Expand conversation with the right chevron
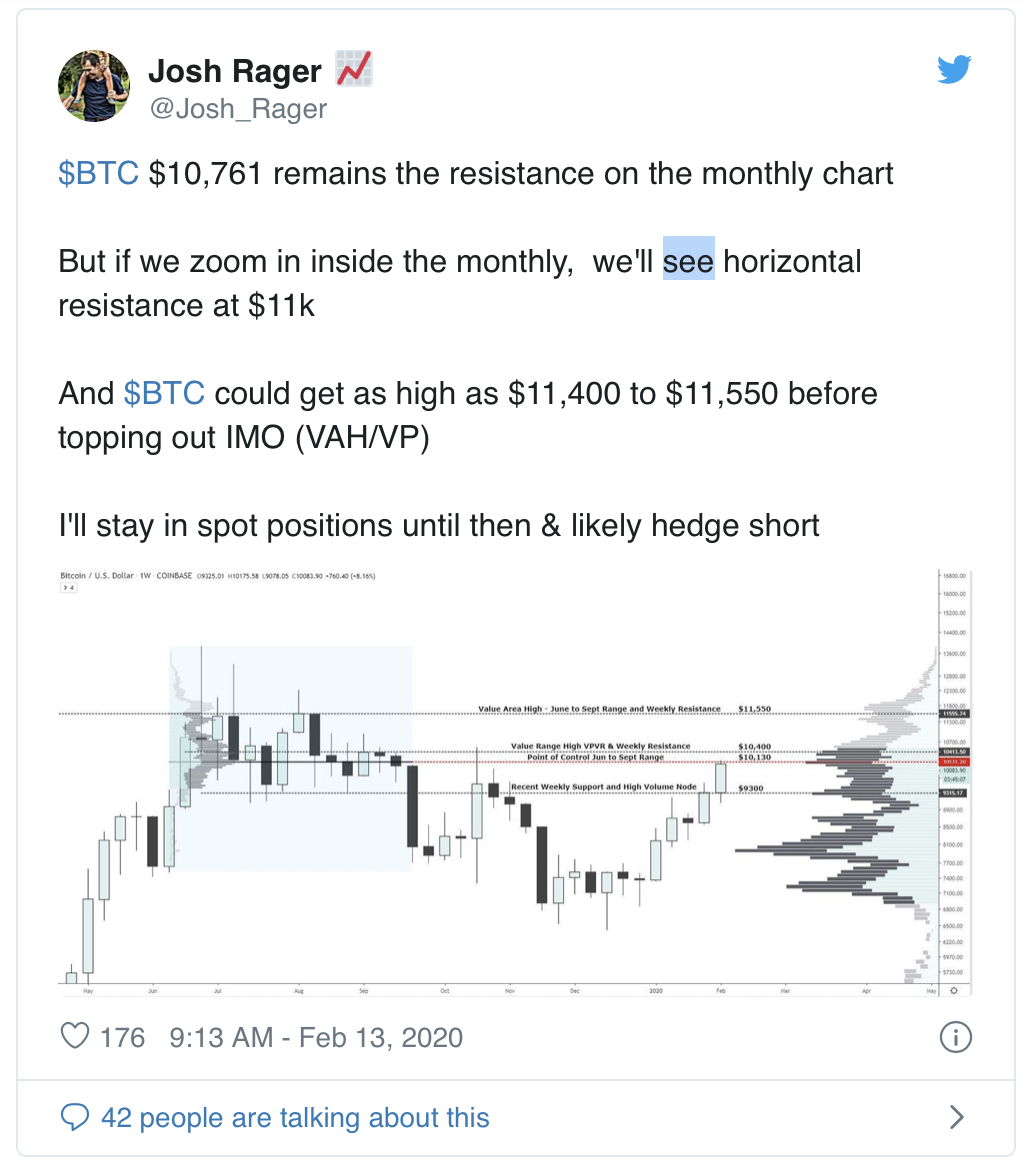The image size is (1024, 1164). (957, 1116)
